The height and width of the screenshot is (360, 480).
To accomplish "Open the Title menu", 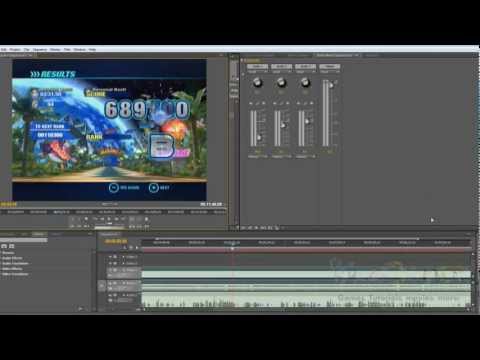I will click(67, 49).
